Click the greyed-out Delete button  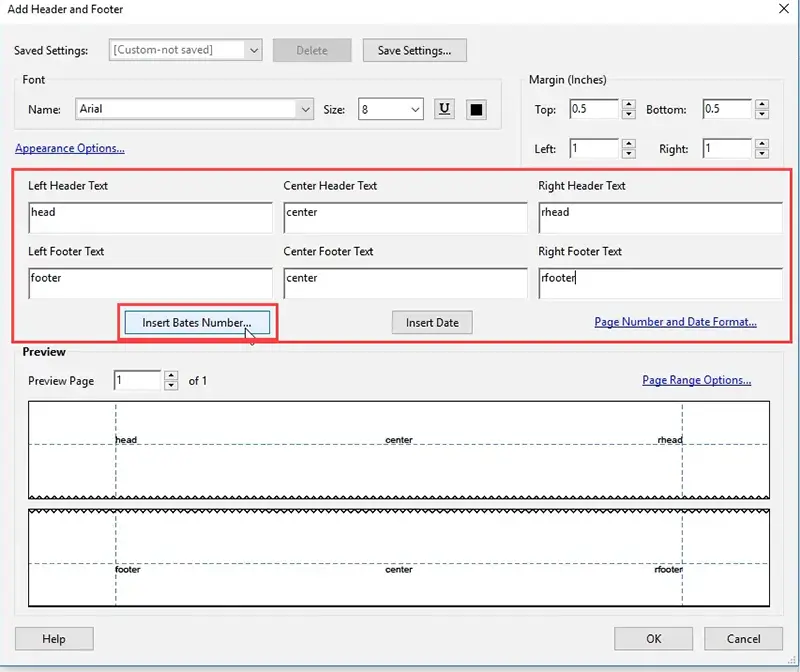point(312,51)
